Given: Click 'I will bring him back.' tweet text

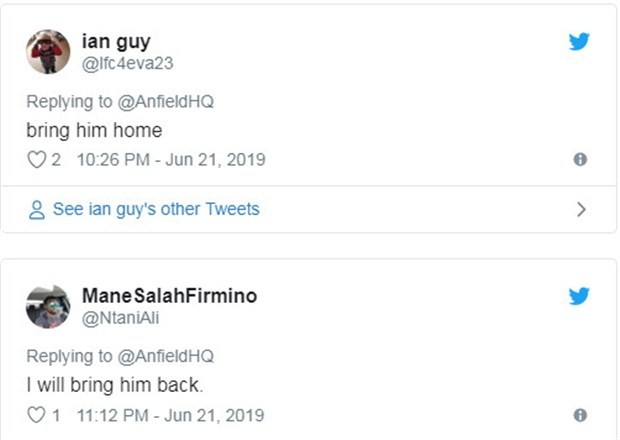Looking at the screenshot, I should coord(104,386).
